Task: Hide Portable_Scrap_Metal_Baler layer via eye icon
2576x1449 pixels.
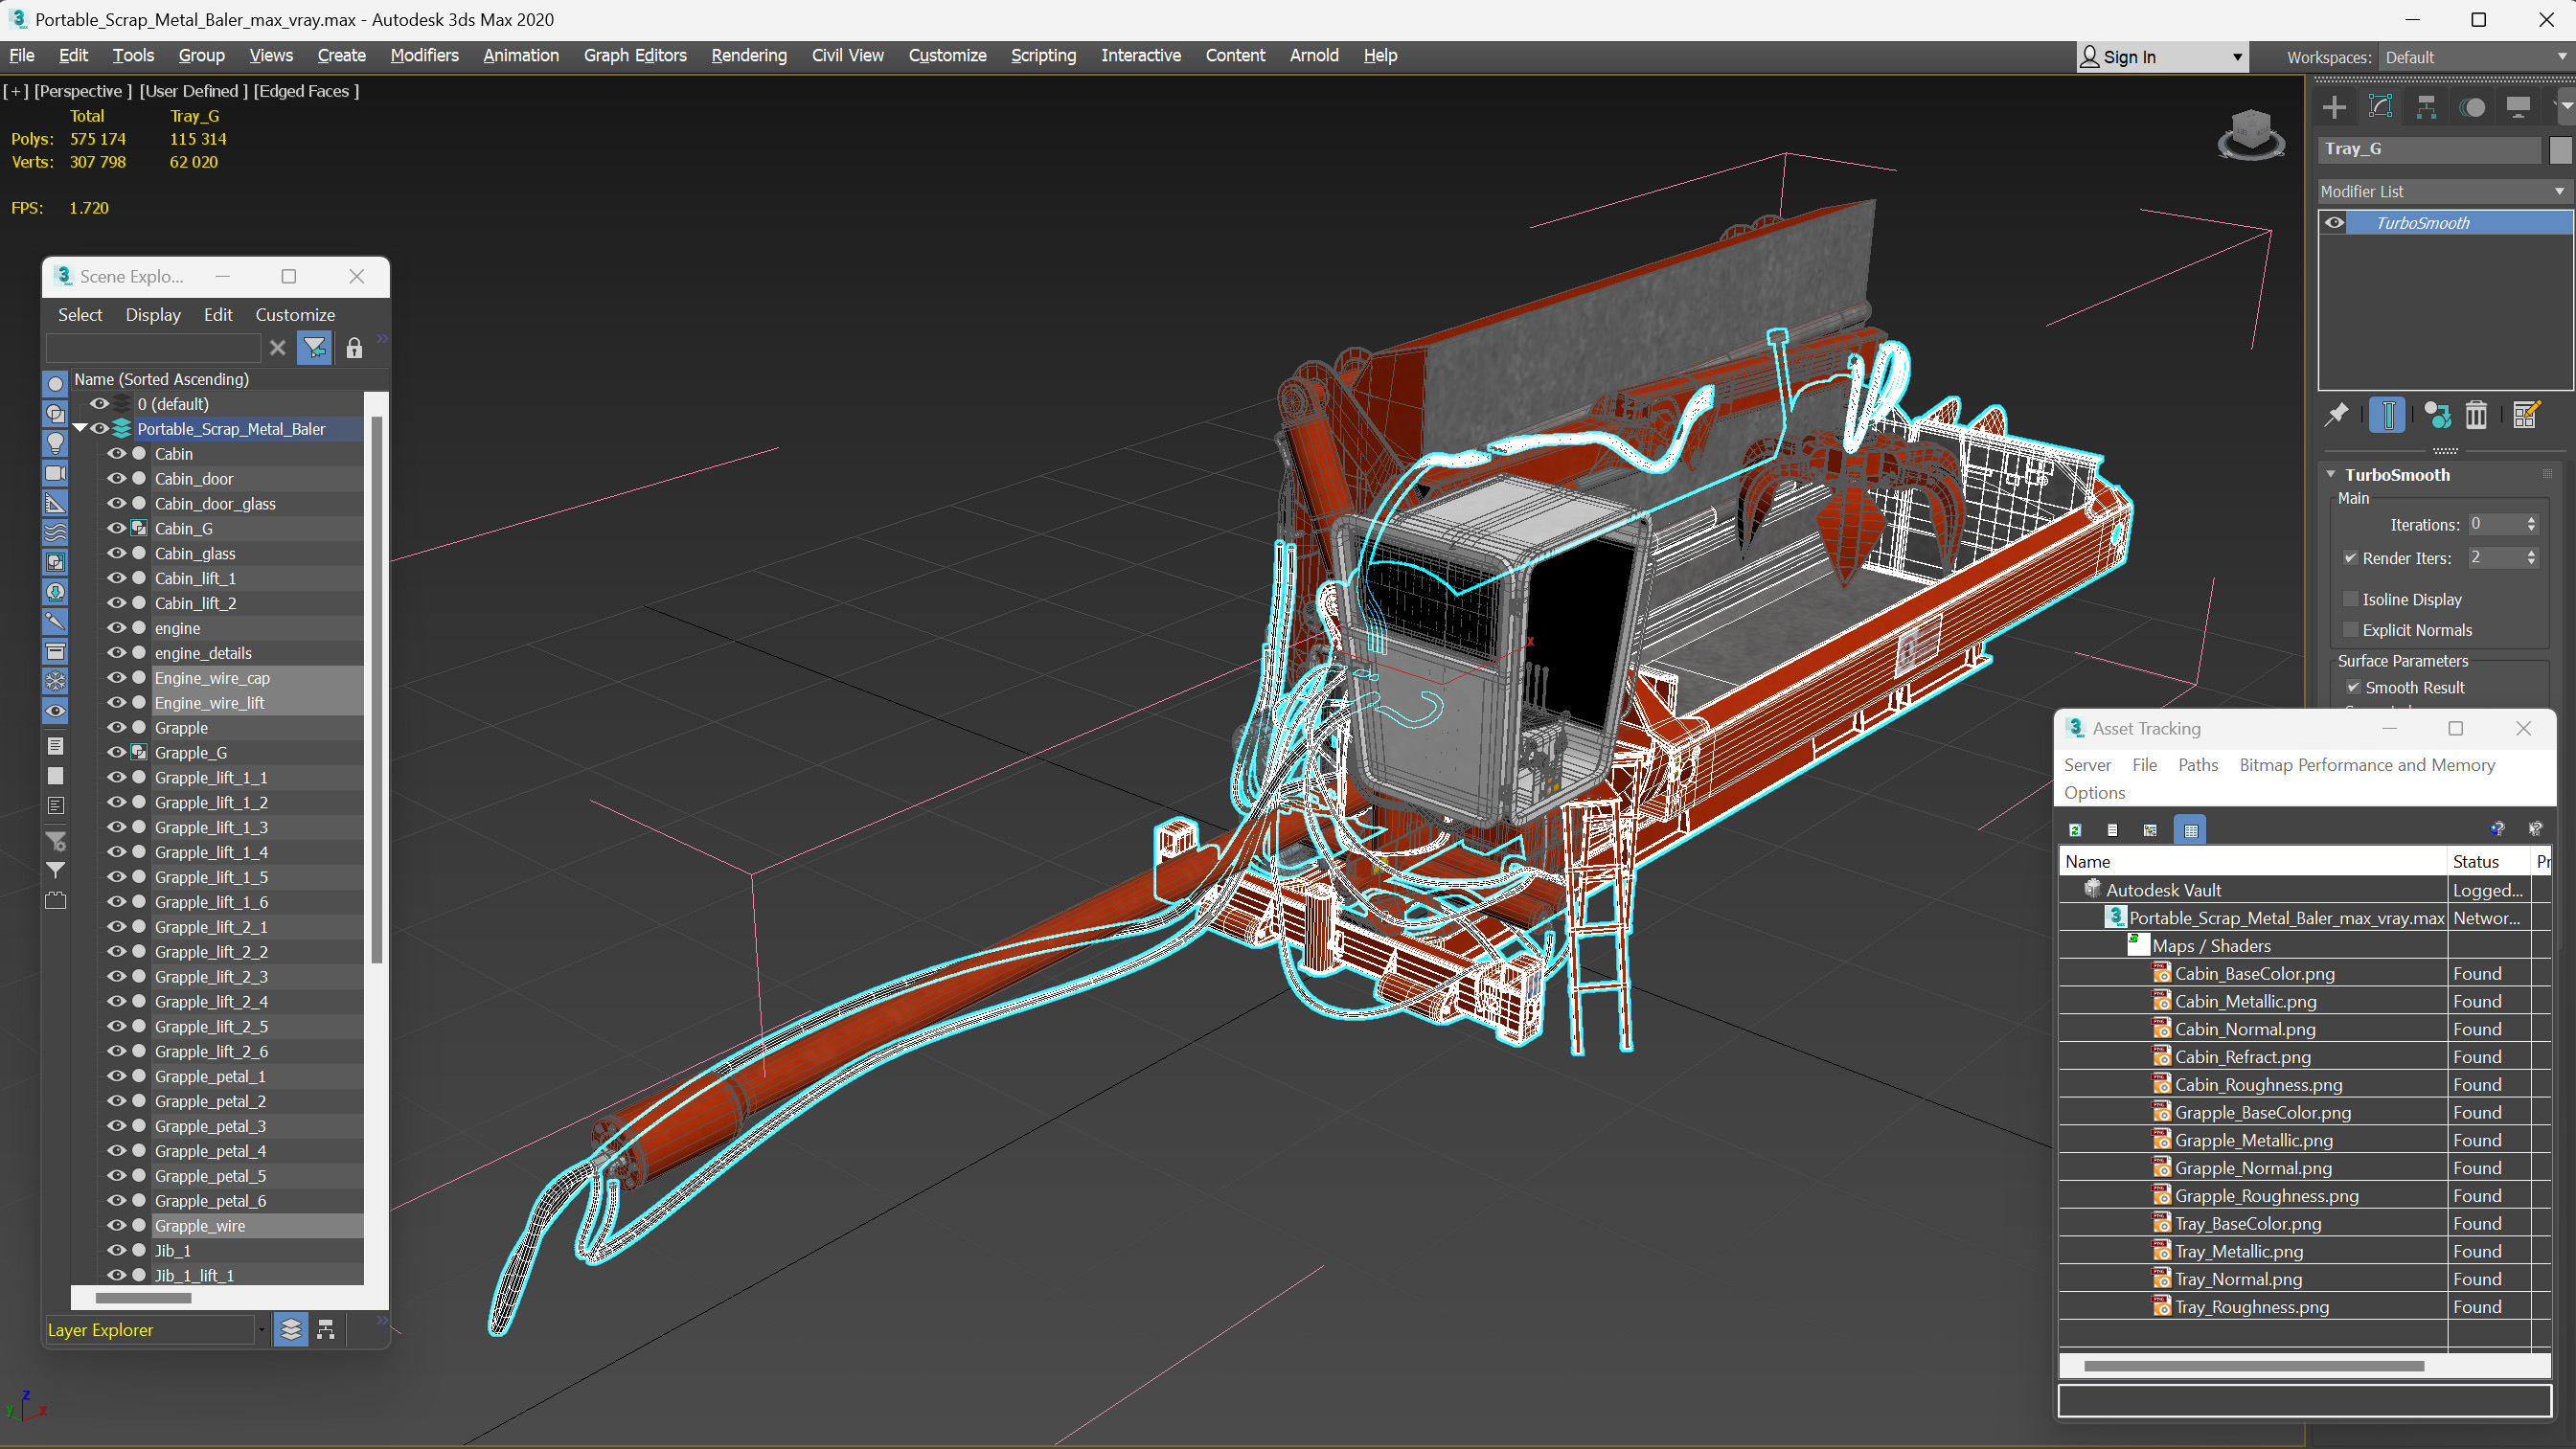Action: pos(100,429)
